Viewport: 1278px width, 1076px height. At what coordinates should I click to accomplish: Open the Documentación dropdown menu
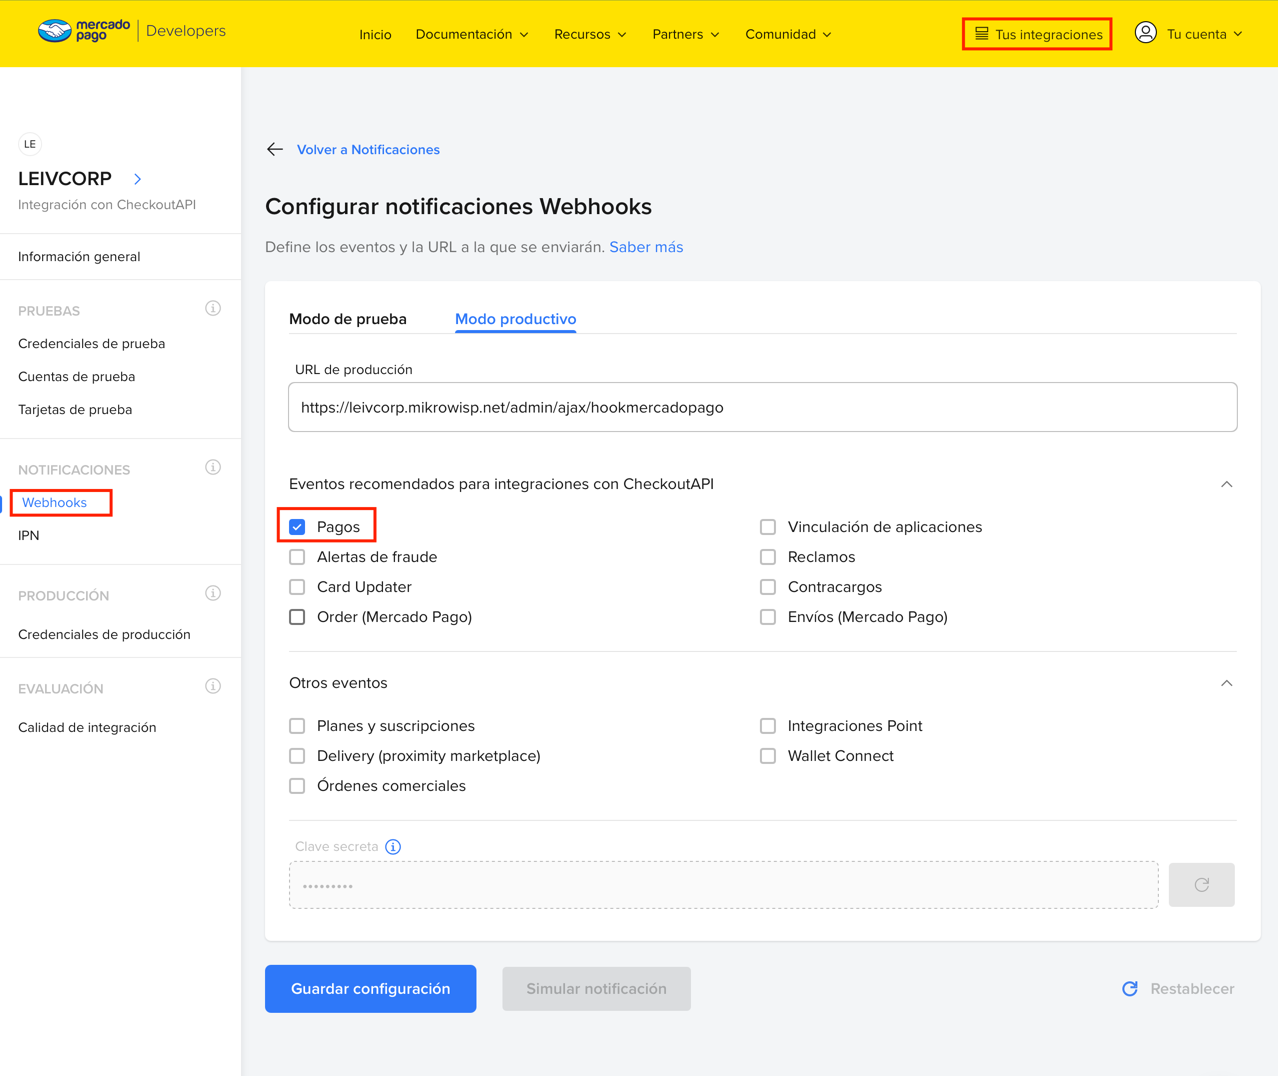point(472,34)
